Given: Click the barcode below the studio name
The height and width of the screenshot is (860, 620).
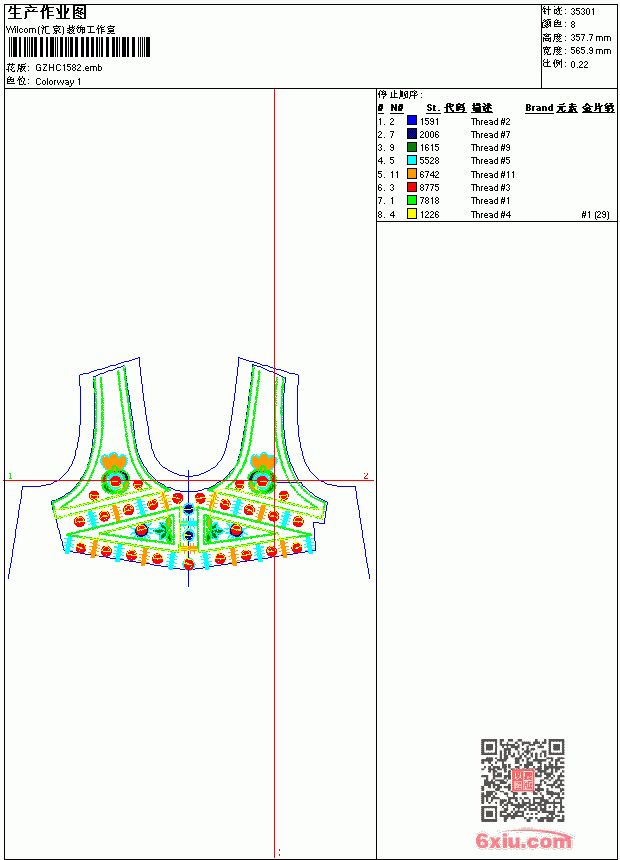Looking at the screenshot, I should 78,48.
